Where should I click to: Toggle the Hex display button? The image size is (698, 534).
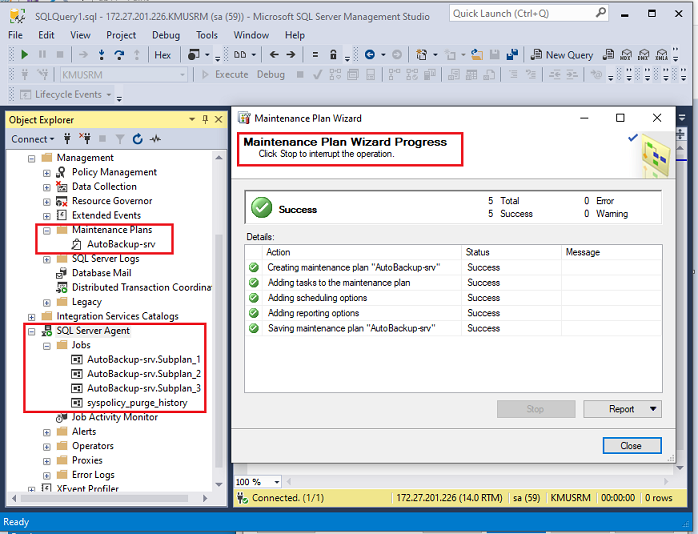click(162, 55)
